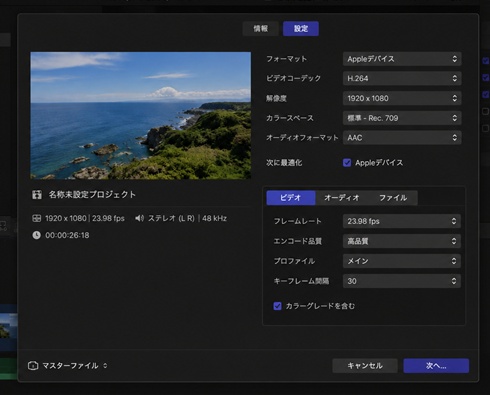Open the カラースペース Rec. 709 dropdown

pos(402,118)
